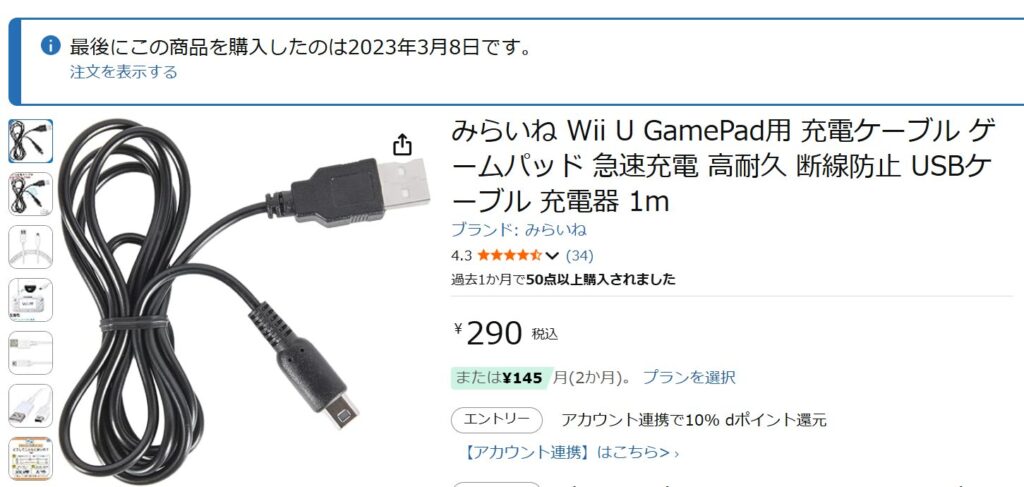Click the blue info icon in banner
Viewport: 1024px width, 487px height.
[x=50, y=45]
